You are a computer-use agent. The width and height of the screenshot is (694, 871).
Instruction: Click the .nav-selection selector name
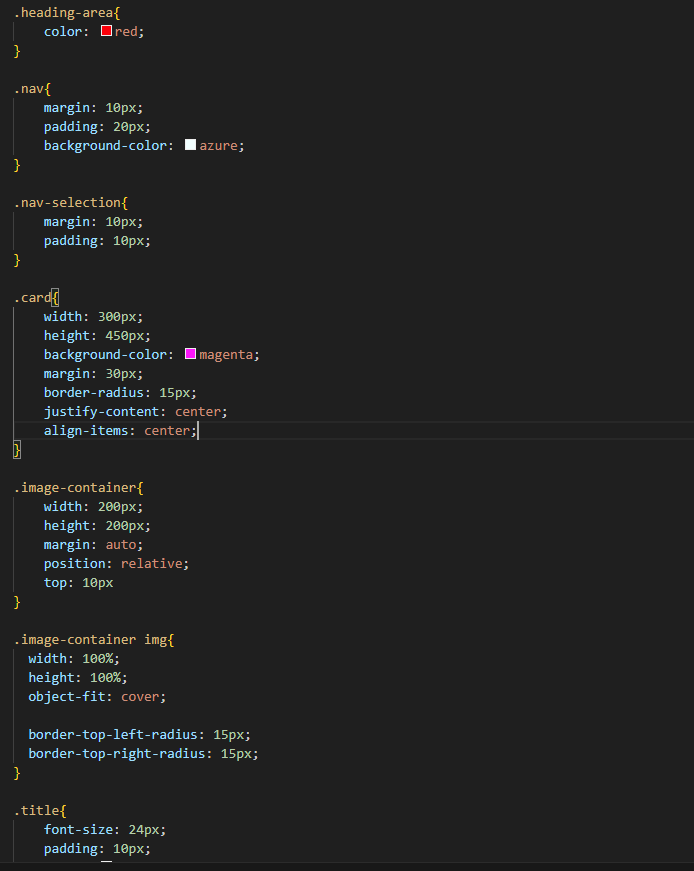click(67, 202)
